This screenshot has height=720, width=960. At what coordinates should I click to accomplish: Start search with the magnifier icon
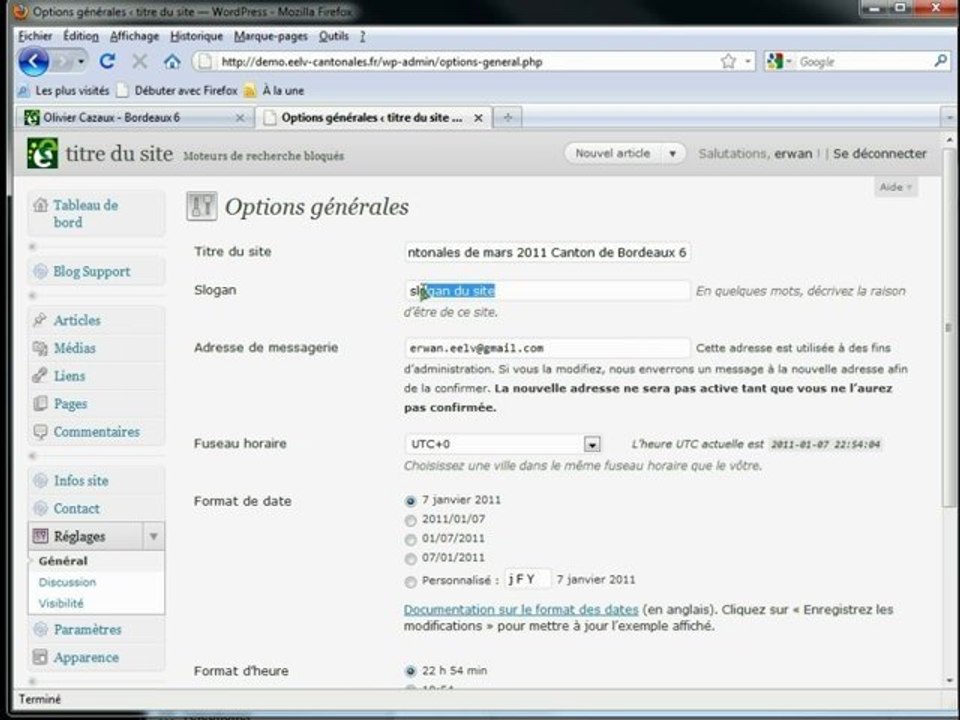[x=941, y=61]
